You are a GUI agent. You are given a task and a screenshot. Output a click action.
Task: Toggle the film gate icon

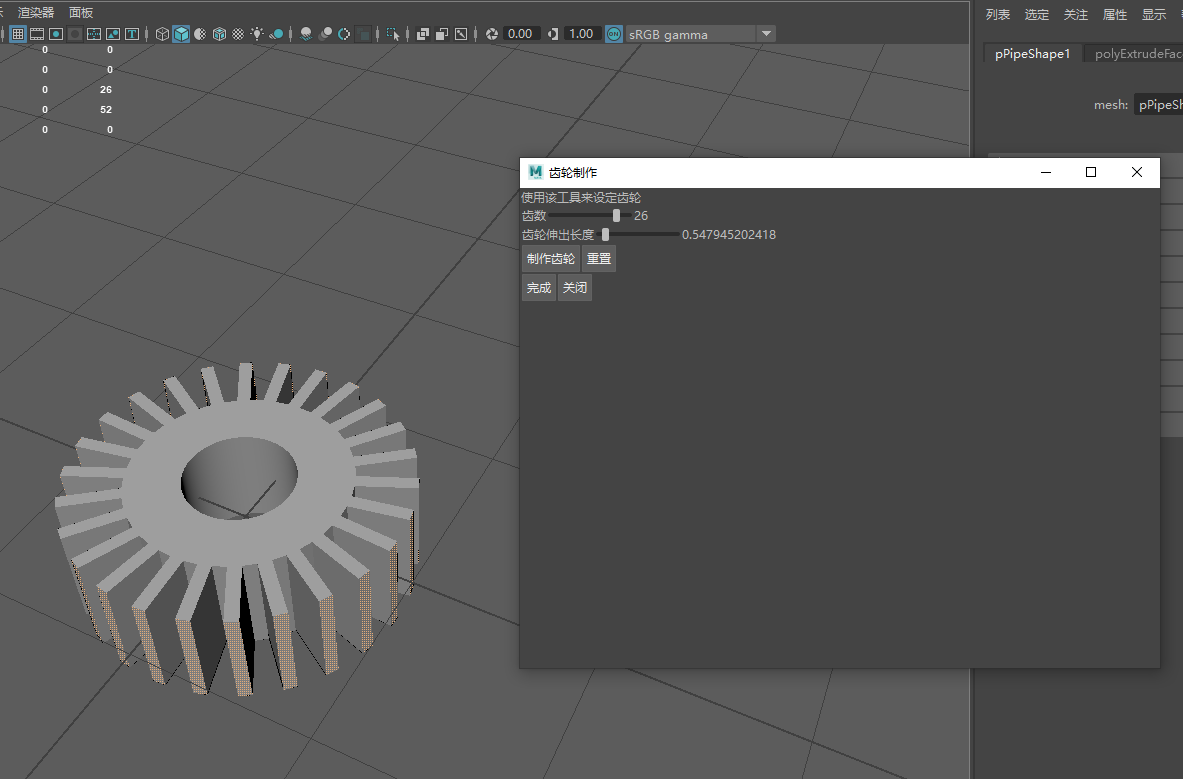37,34
